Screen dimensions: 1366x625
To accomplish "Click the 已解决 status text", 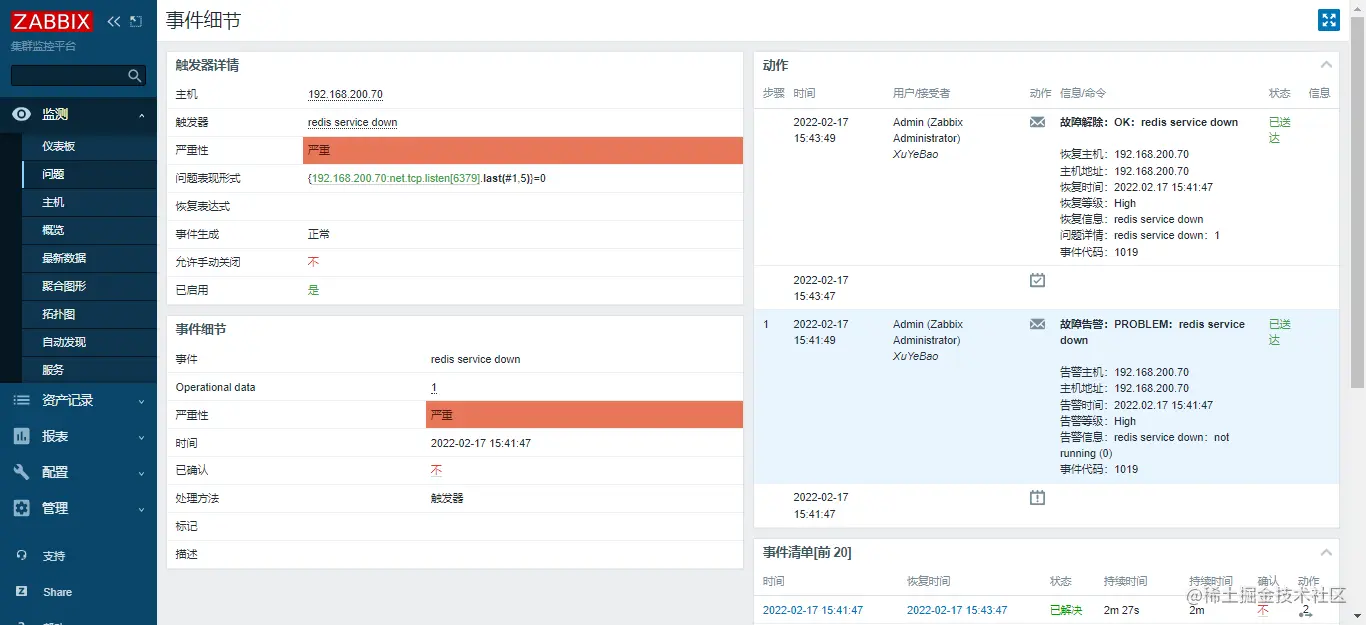I will click(x=1066, y=610).
